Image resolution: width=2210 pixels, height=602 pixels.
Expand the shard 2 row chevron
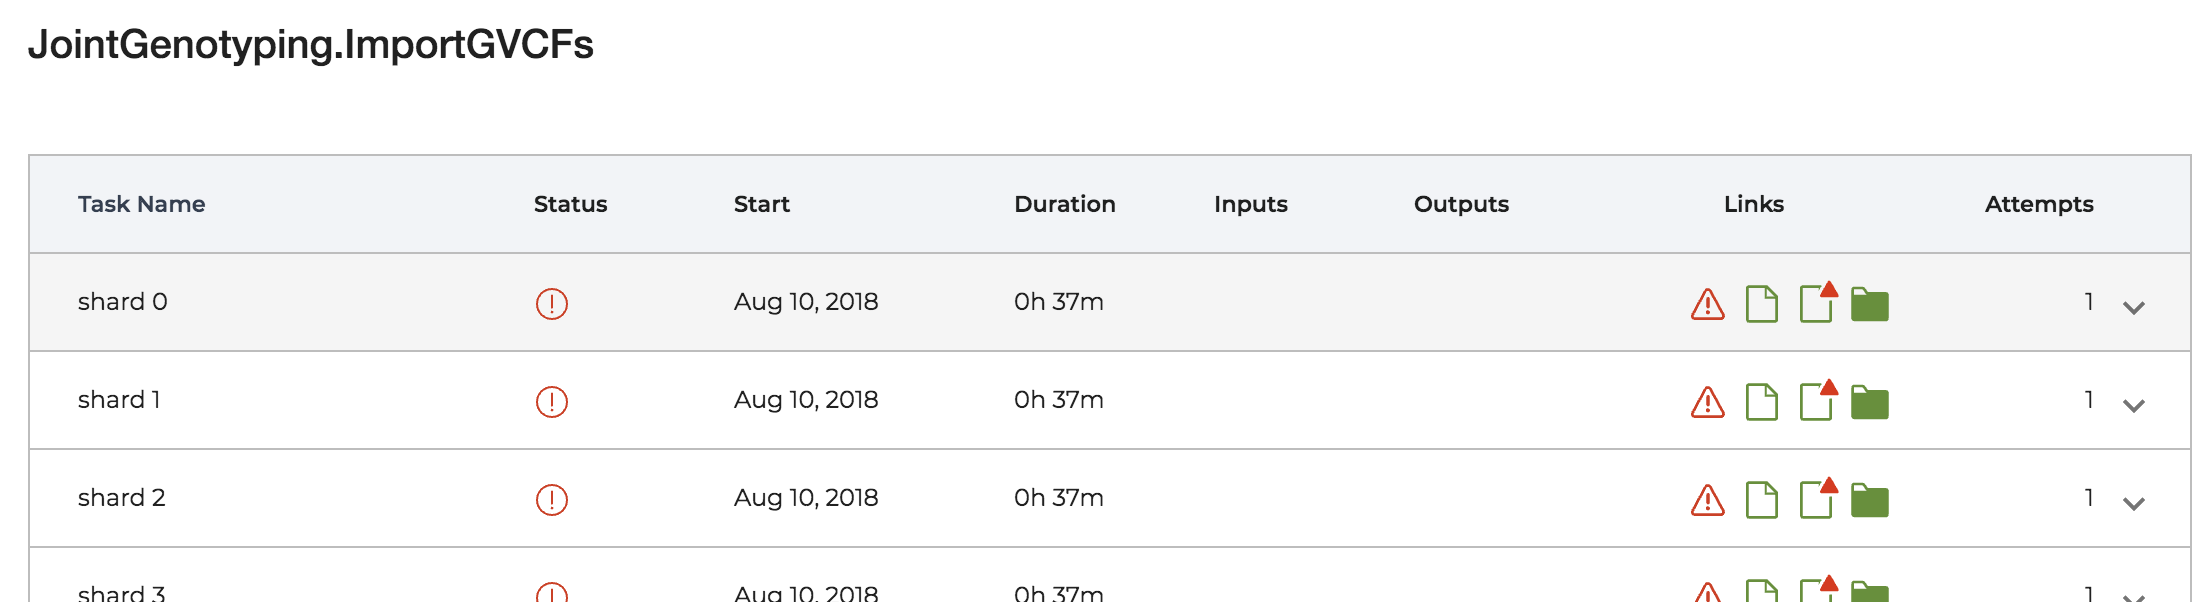pyautogui.click(x=2134, y=504)
